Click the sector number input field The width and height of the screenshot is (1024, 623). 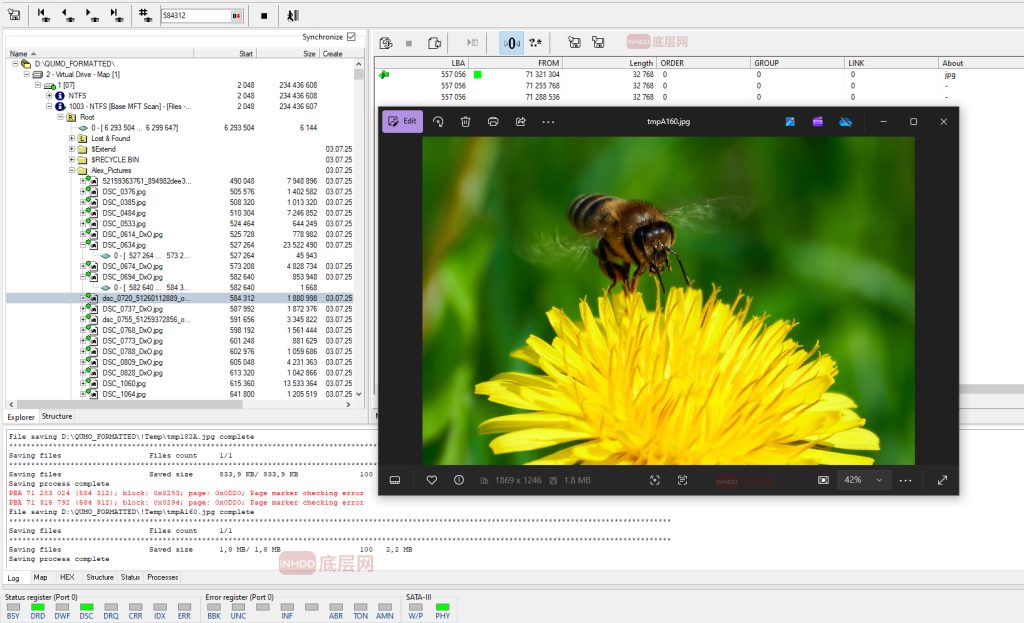(193, 16)
